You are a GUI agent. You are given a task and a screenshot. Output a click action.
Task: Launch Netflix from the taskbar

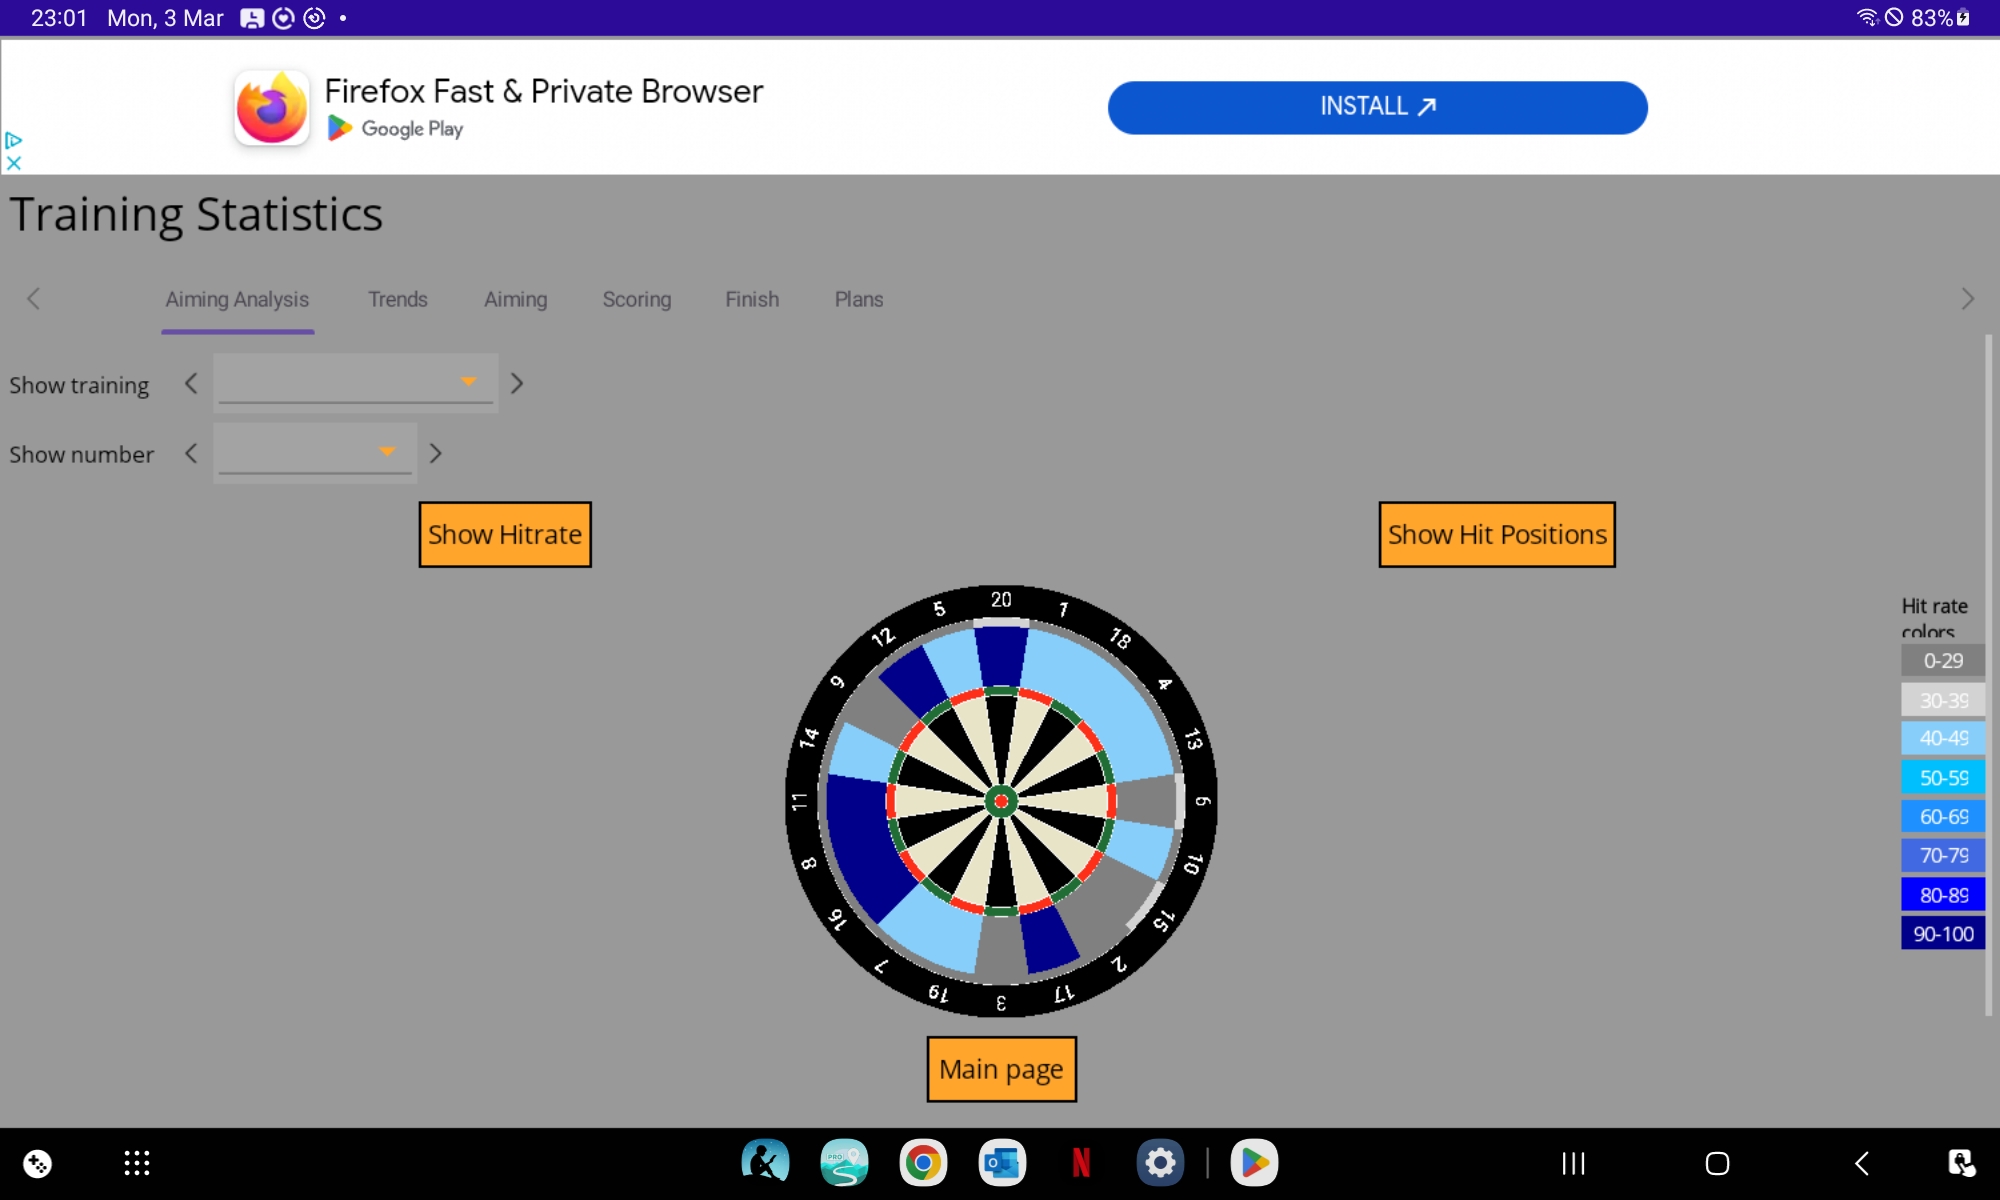(1081, 1163)
